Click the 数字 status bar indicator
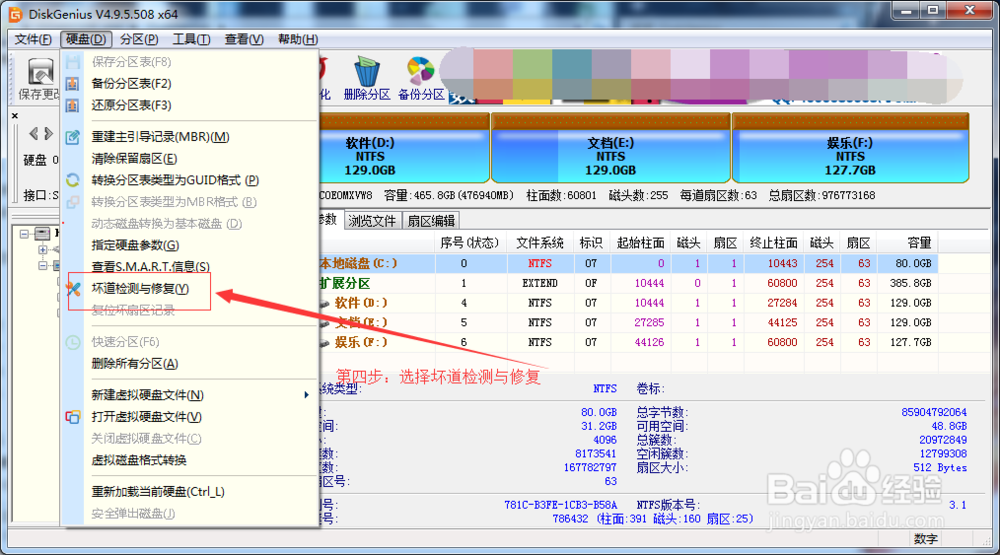Screen dimensions: 1000x555 click(x=925, y=539)
